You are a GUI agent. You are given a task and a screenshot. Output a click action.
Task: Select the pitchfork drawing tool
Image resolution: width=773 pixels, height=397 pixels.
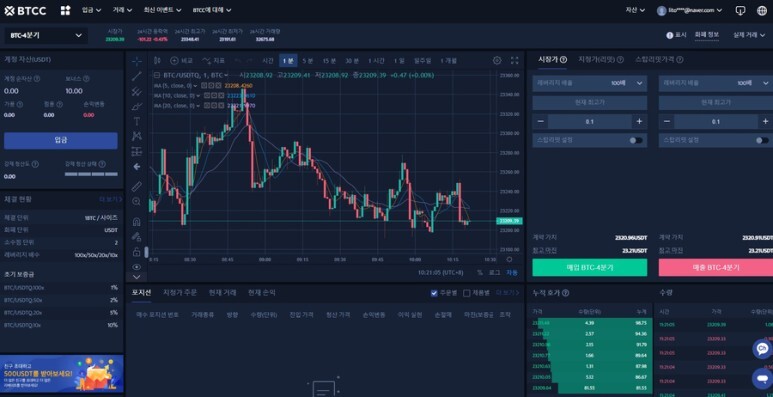[137, 91]
